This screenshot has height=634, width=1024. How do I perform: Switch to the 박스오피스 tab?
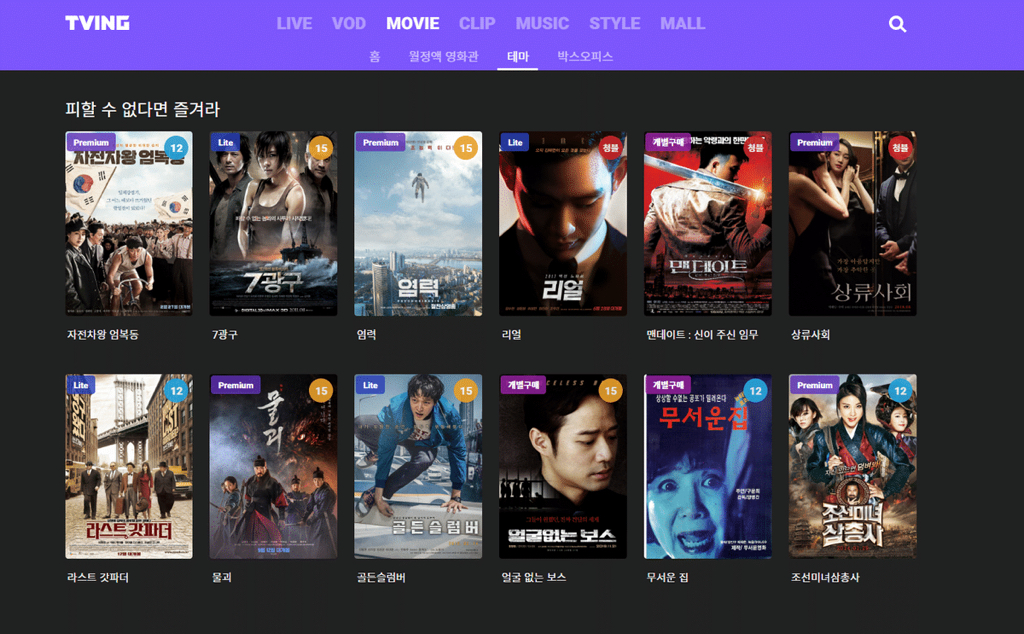click(x=585, y=56)
